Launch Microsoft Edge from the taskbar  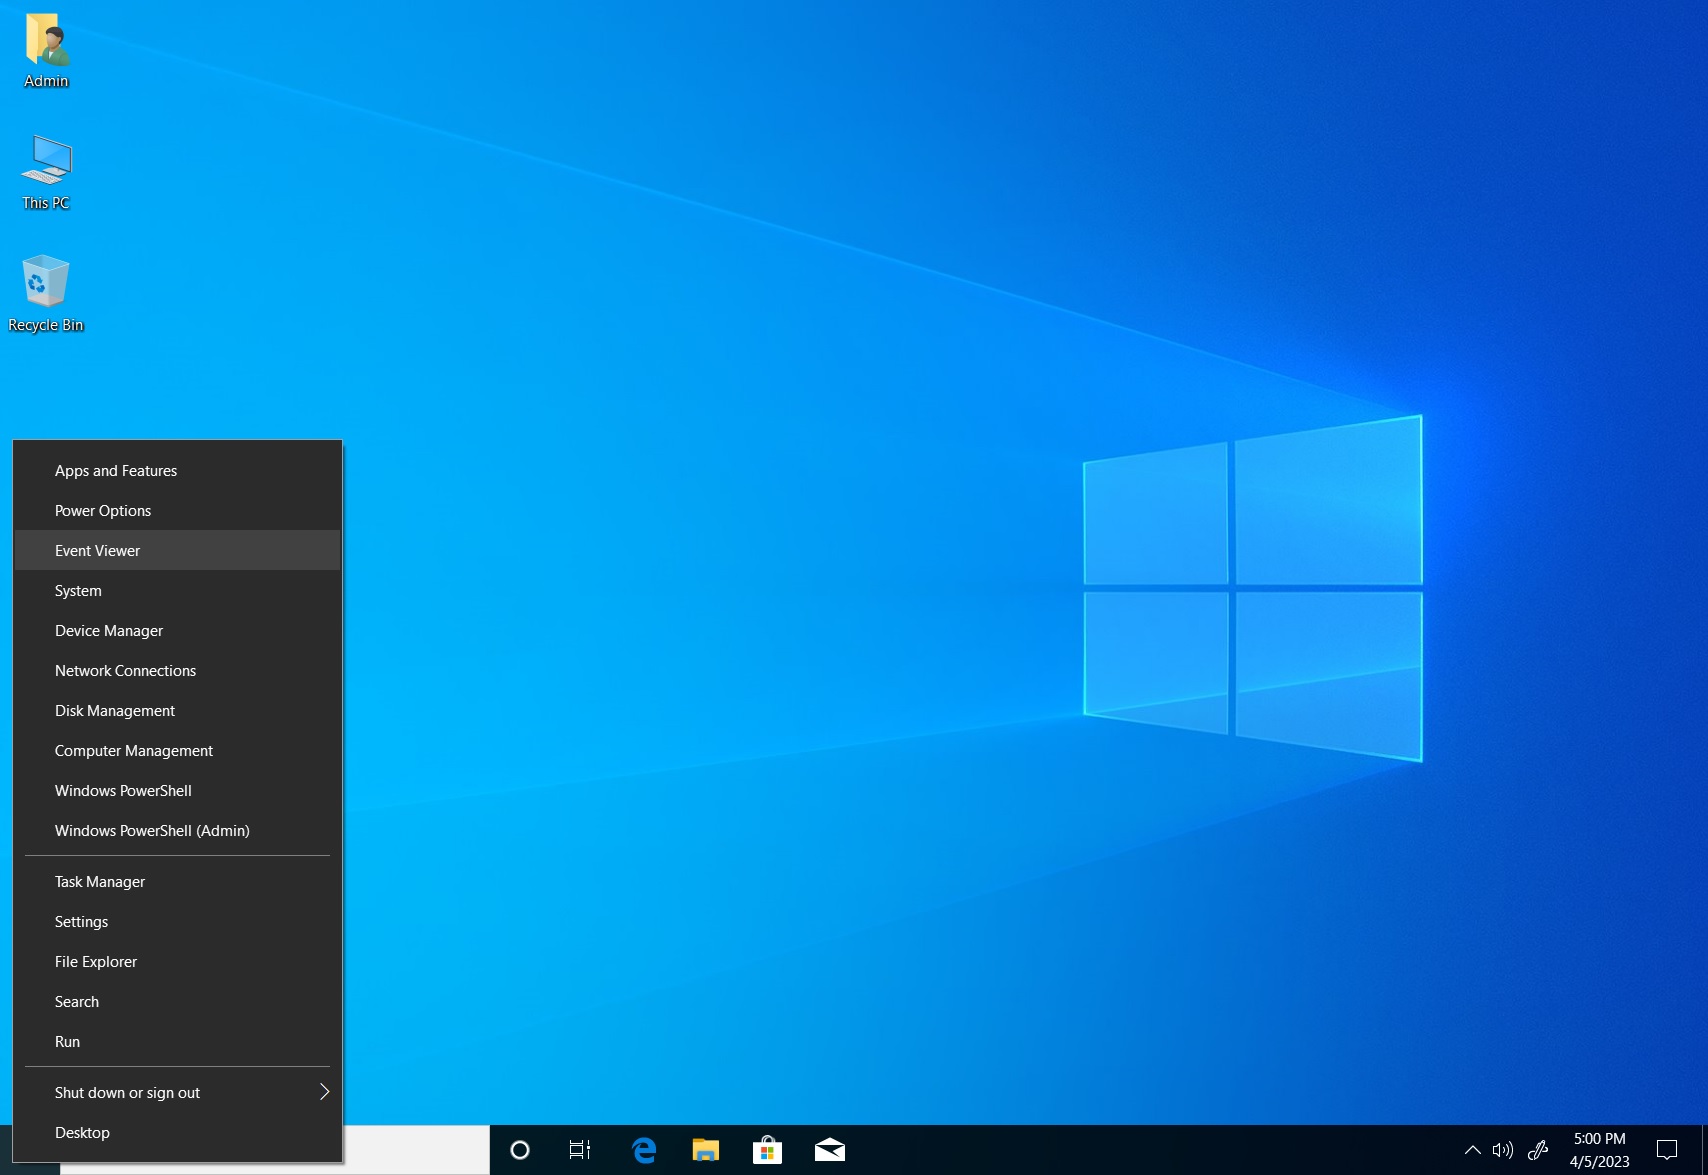pos(644,1150)
